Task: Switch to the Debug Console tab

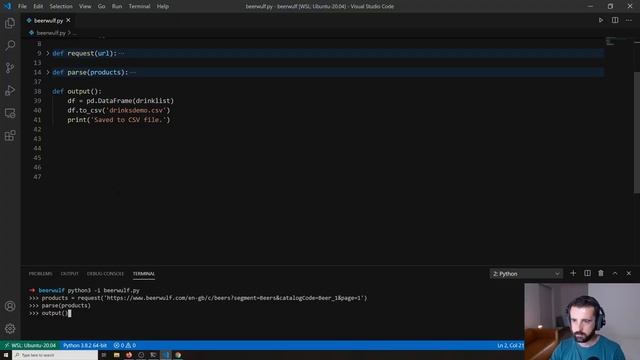Action: click(x=105, y=273)
